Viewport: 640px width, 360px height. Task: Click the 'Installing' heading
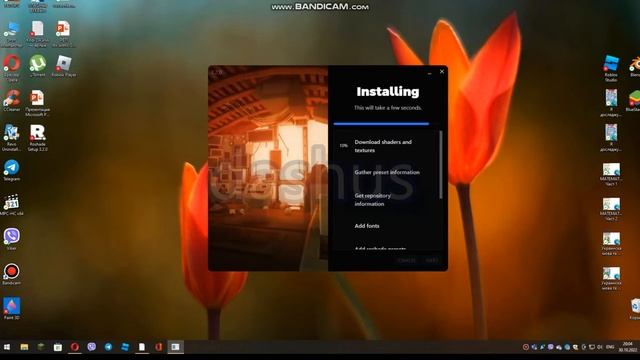coord(388,92)
